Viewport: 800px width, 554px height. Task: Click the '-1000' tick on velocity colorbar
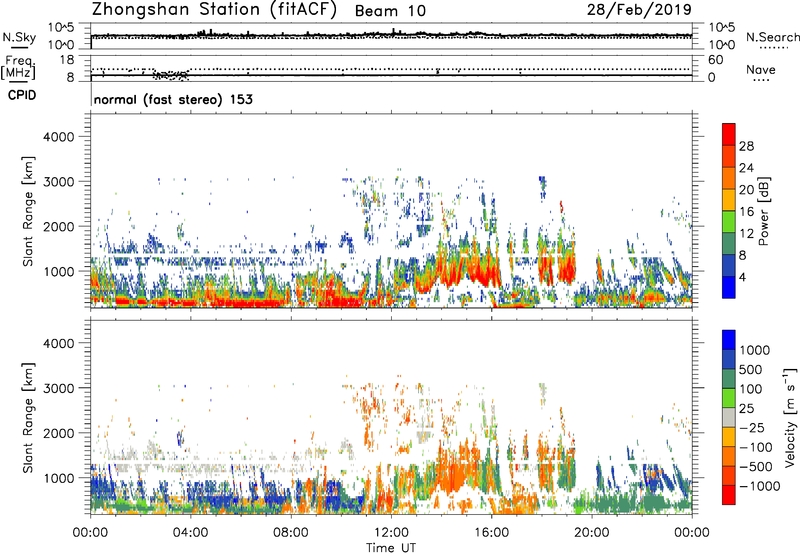(759, 486)
